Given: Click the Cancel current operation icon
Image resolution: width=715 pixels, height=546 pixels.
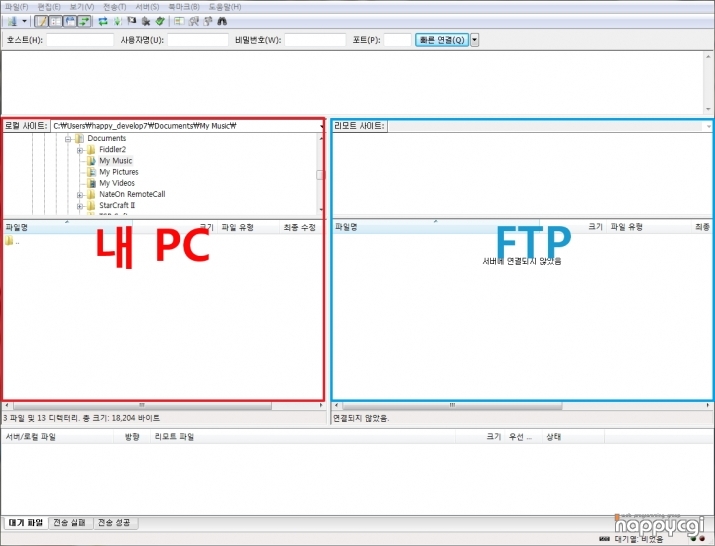Looking at the screenshot, I should (x=132, y=21).
